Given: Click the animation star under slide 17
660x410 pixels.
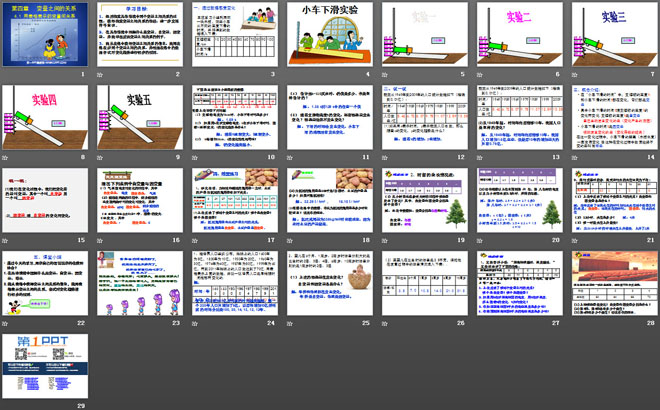Looking at the screenshot, I should point(195,240).
